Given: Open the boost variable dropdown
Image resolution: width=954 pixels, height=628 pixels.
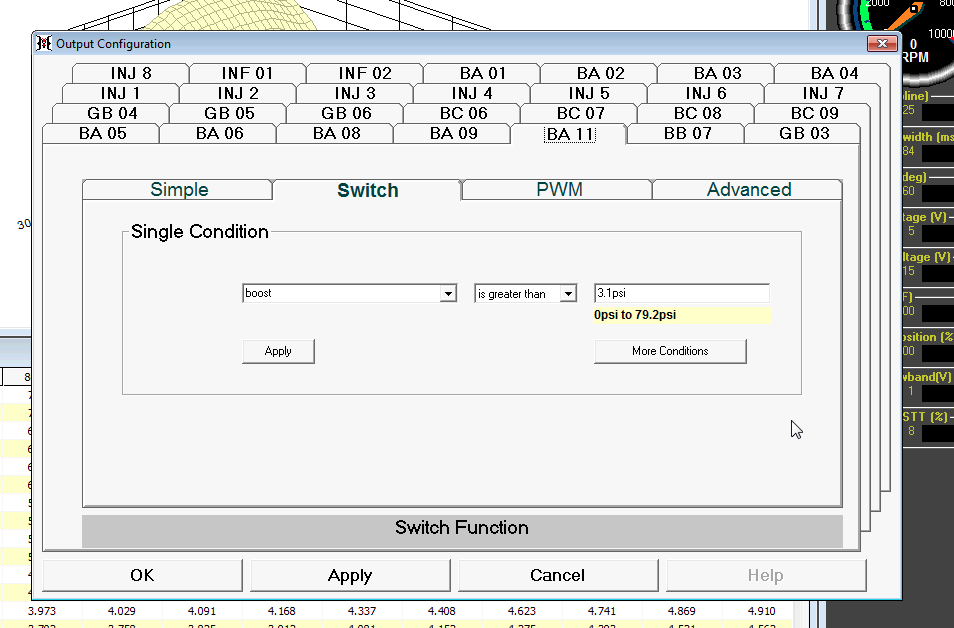Looking at the screenshot, I should pyautogui.click(x=448, y=294).
